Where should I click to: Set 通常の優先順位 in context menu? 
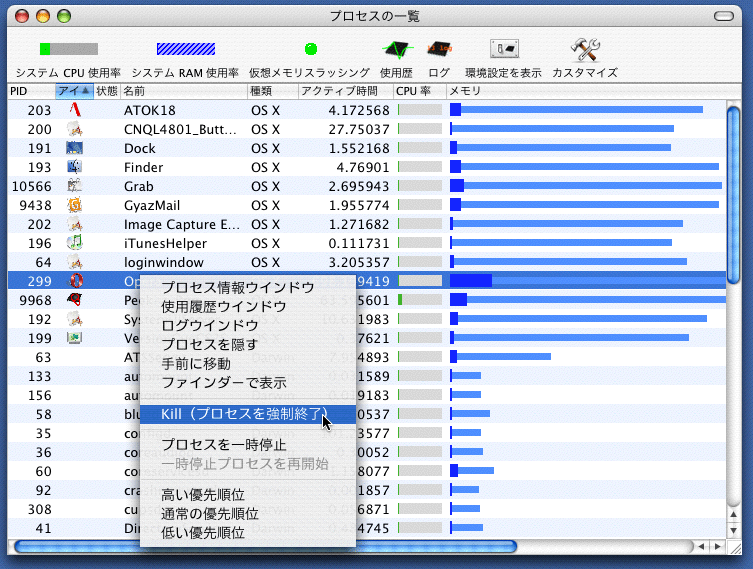pos(248,514)
